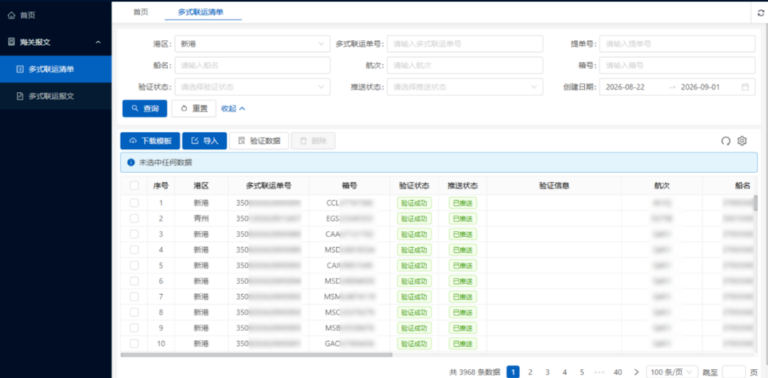768x378 pixels.
Task: Go to page 2
Action: tap(530, 372)
